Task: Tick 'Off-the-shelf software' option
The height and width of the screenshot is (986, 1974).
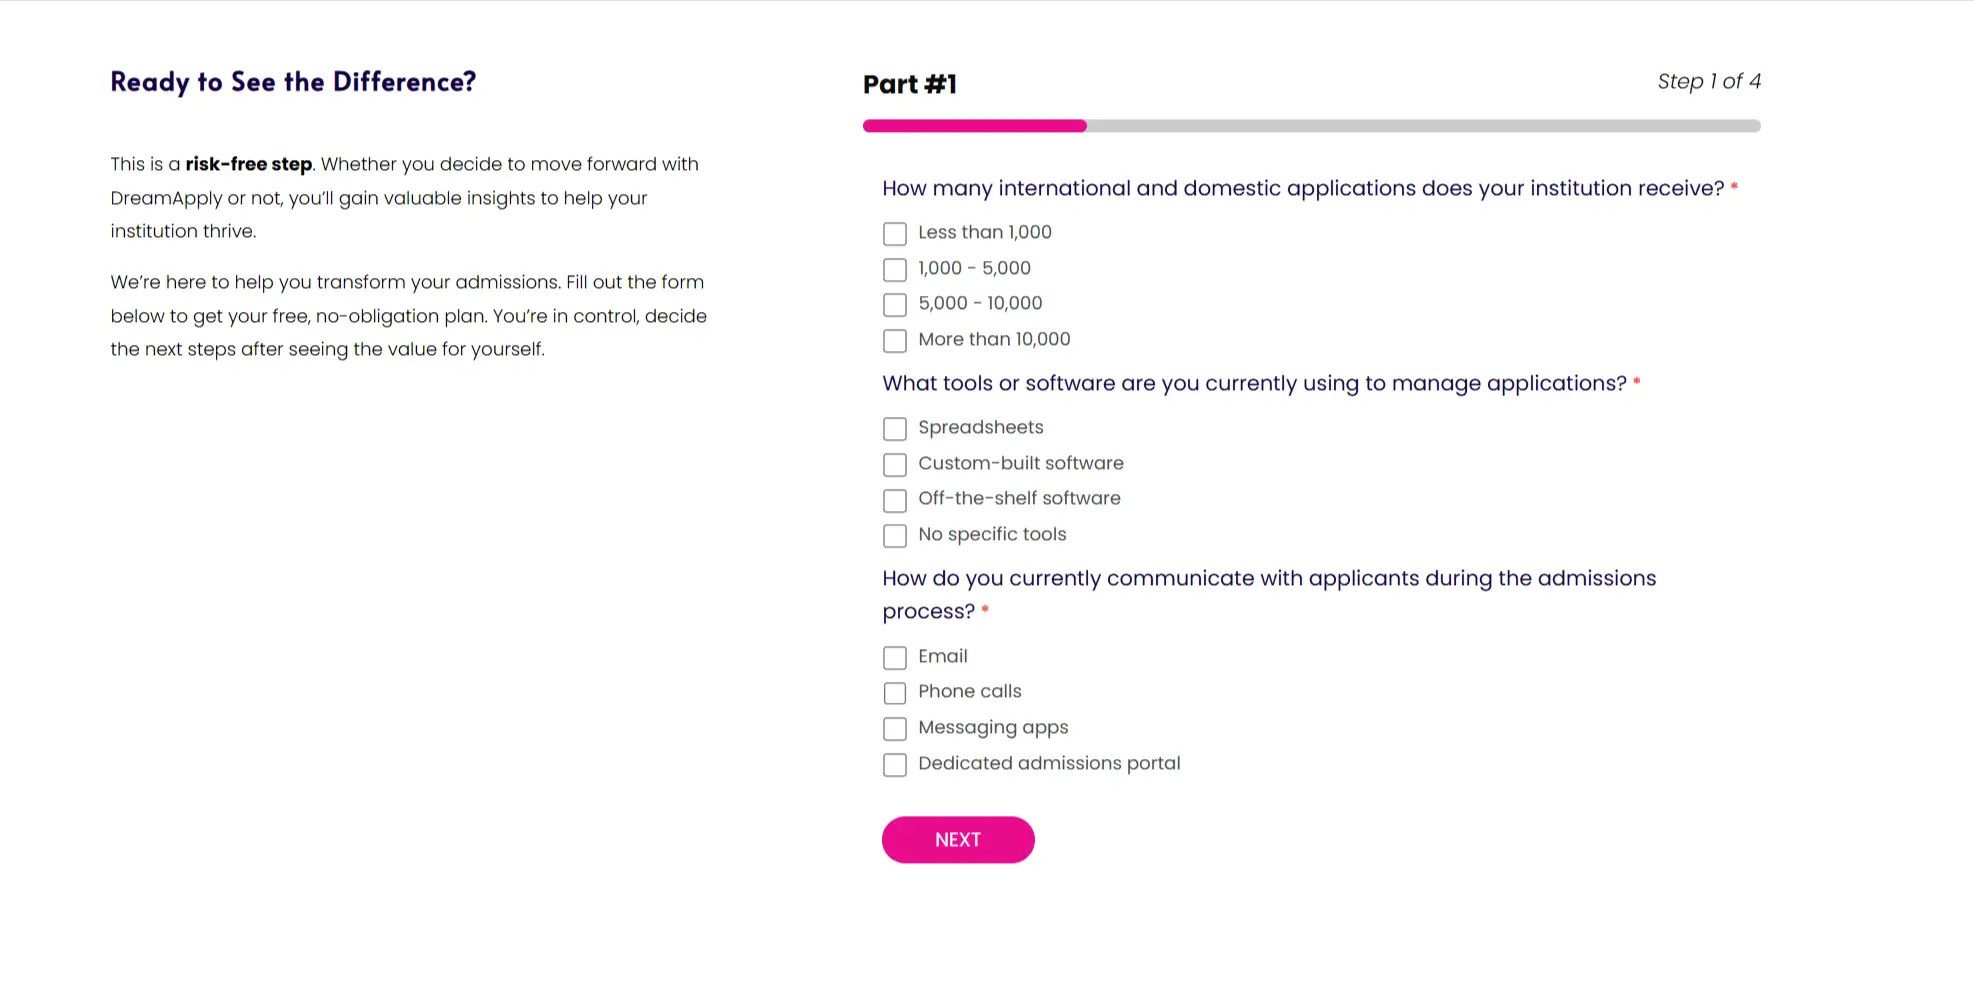Action: [x=895, y=500]
